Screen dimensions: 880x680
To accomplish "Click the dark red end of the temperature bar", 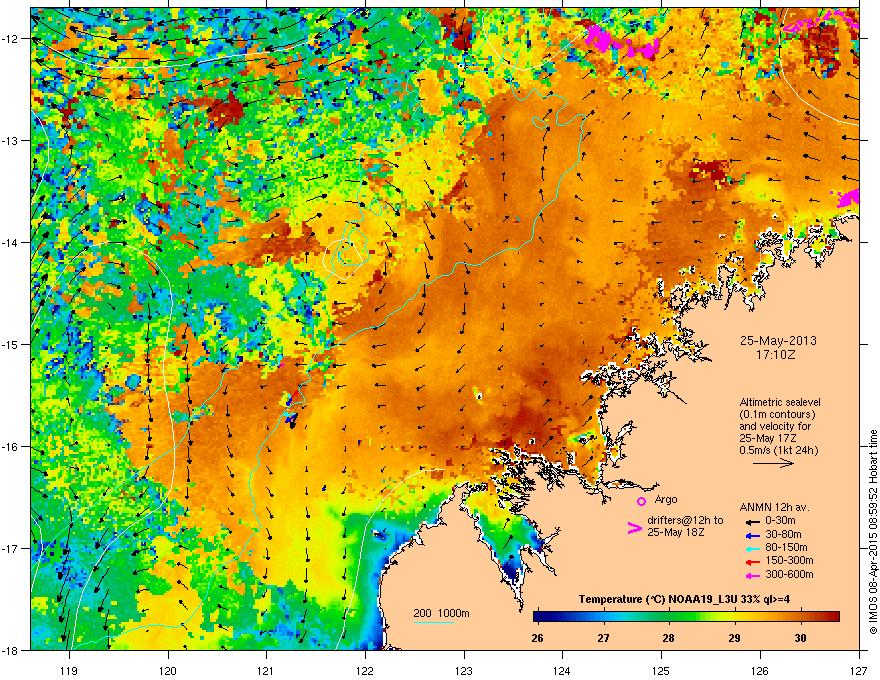I will 833,617.
